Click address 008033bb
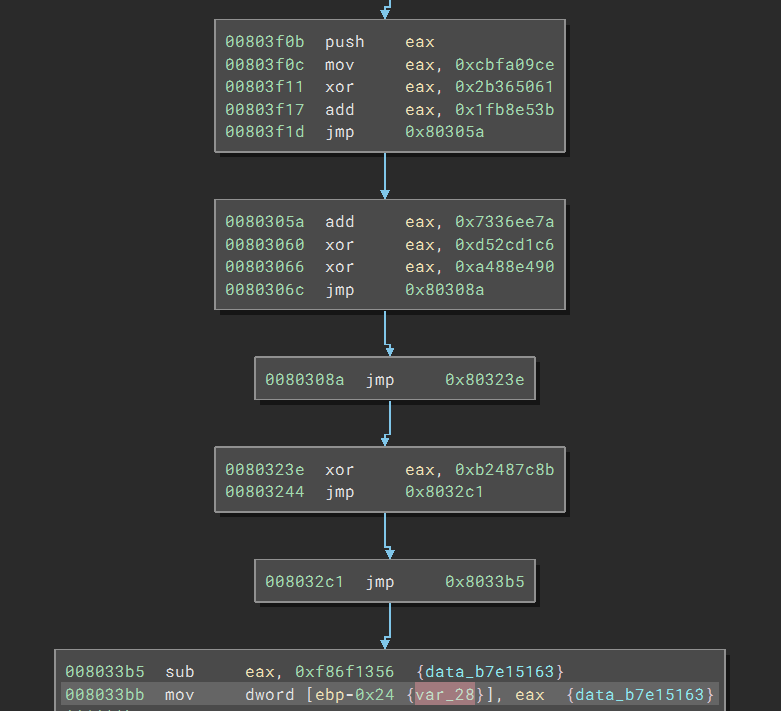Screen dimensions: 781x711 105,695
